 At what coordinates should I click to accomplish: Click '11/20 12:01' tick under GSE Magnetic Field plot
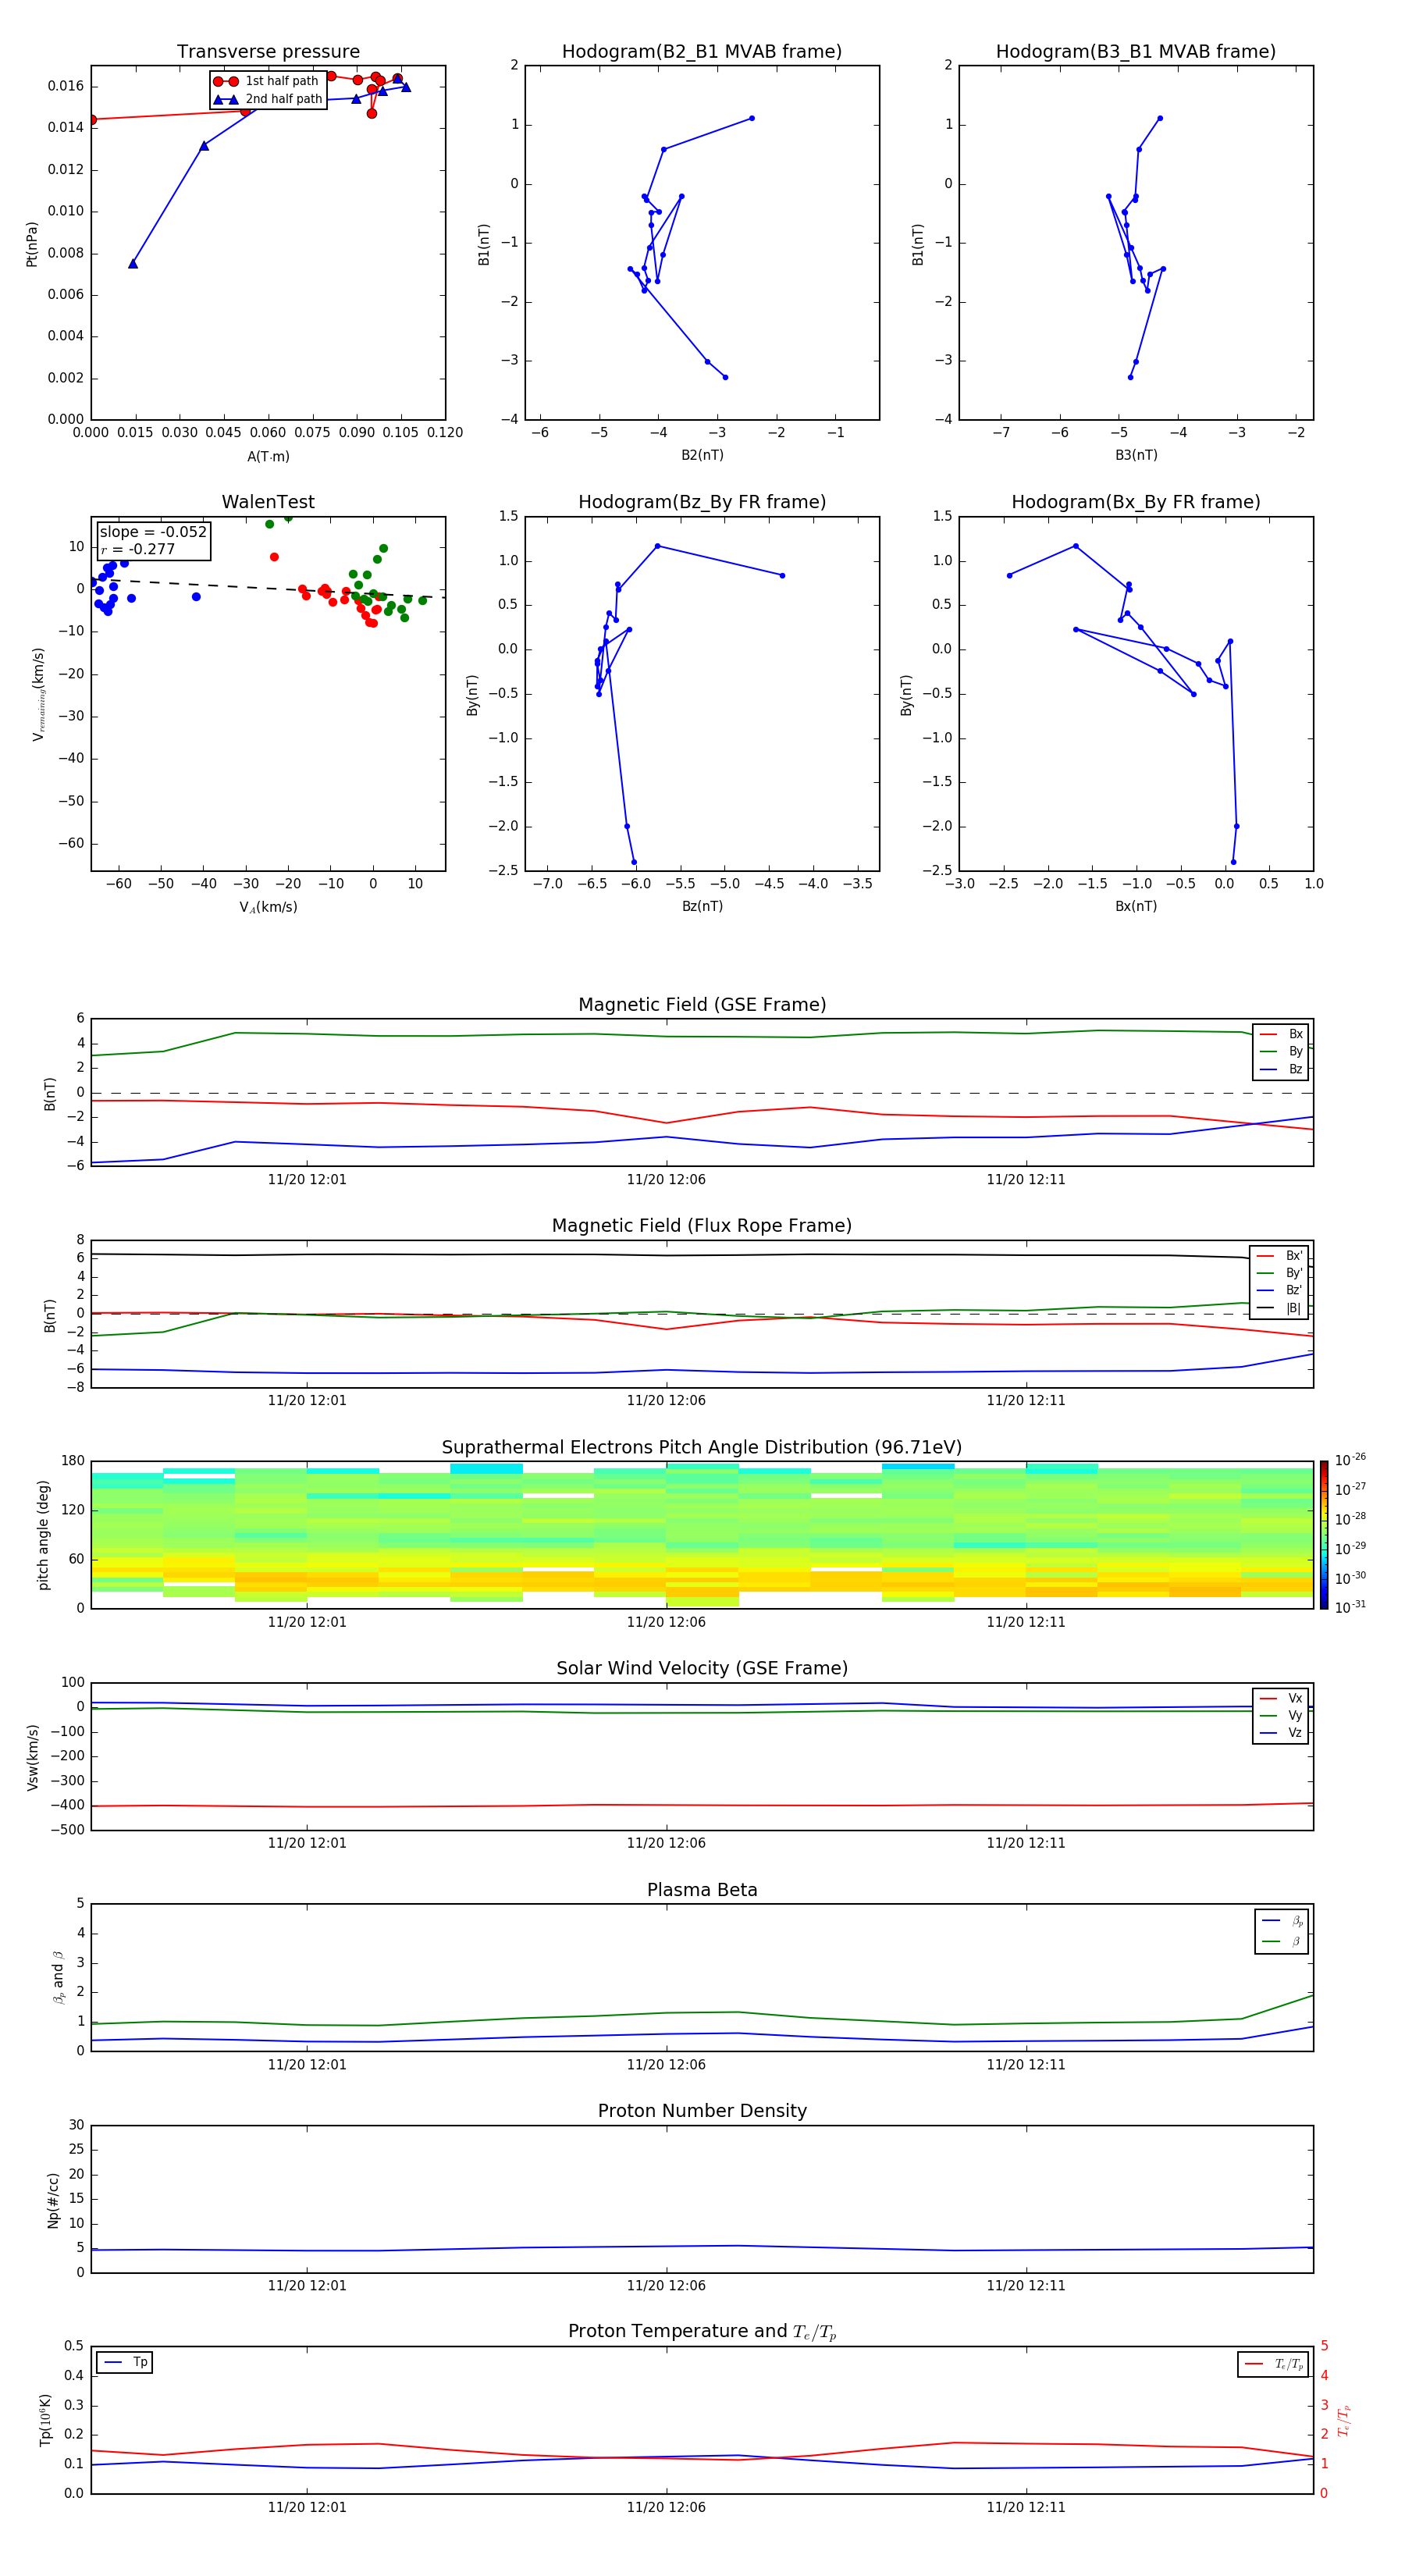click(x=307, y=1179)
